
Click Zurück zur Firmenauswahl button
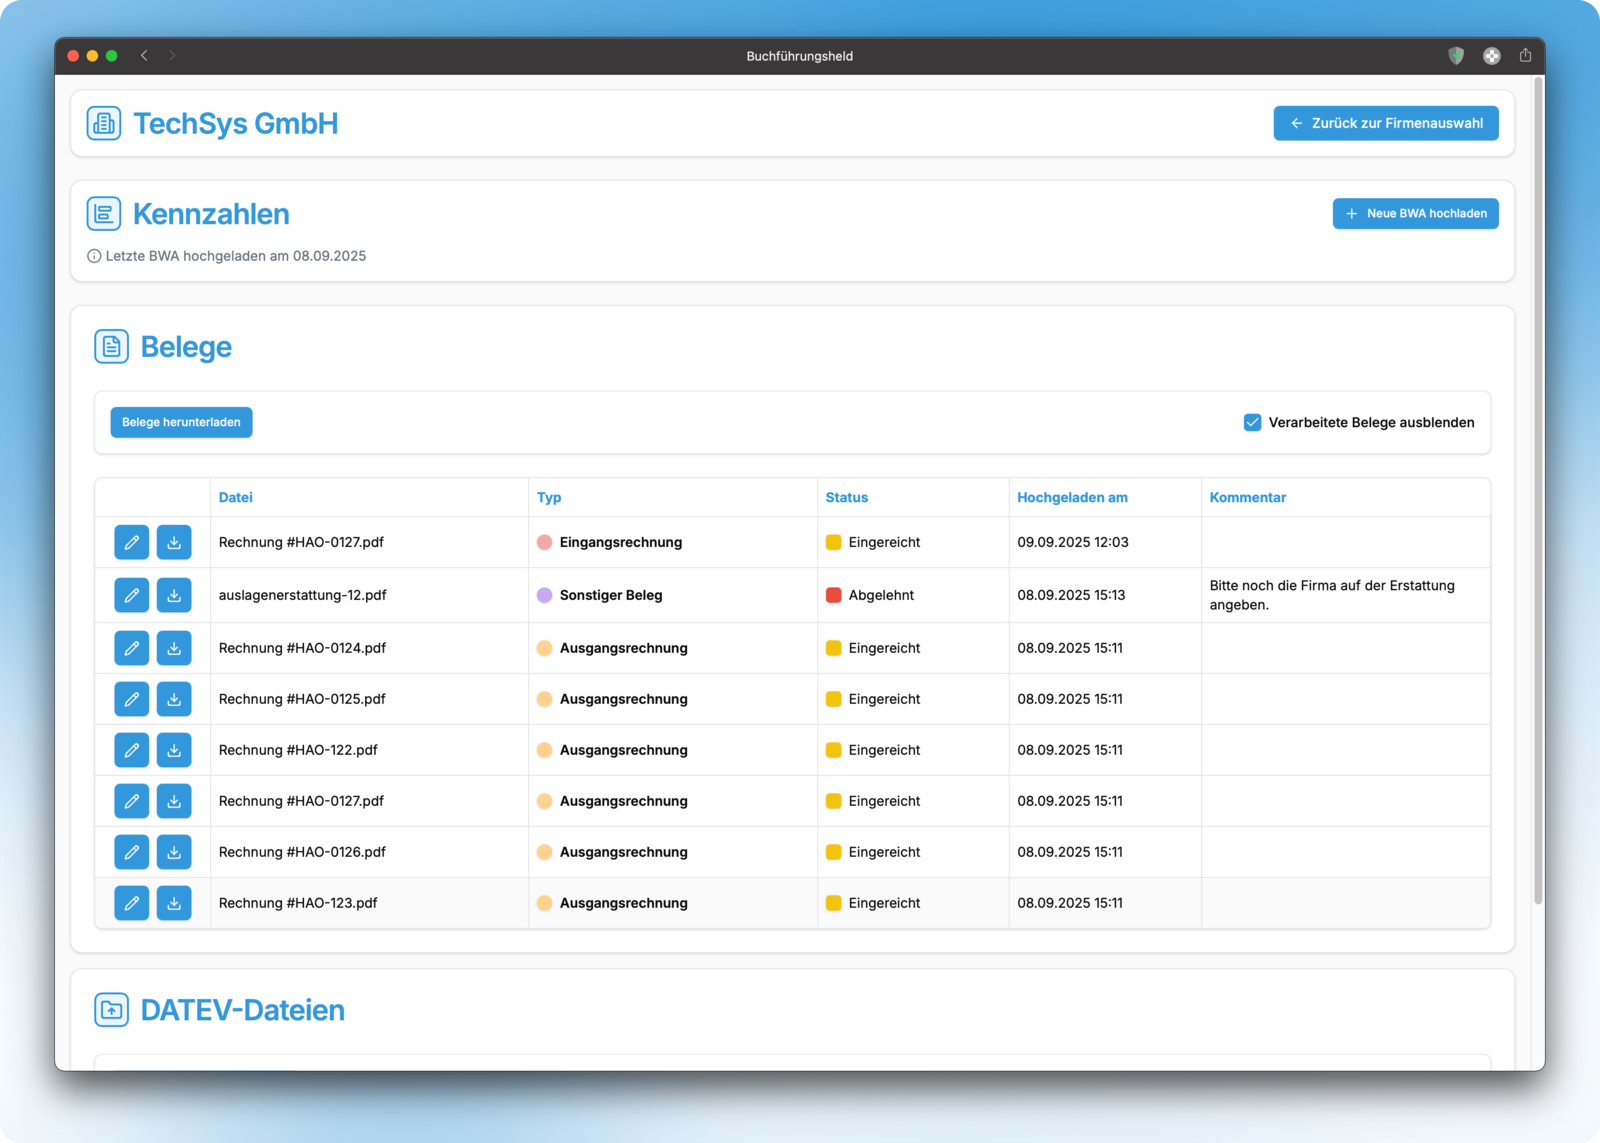click(1385, 123)
